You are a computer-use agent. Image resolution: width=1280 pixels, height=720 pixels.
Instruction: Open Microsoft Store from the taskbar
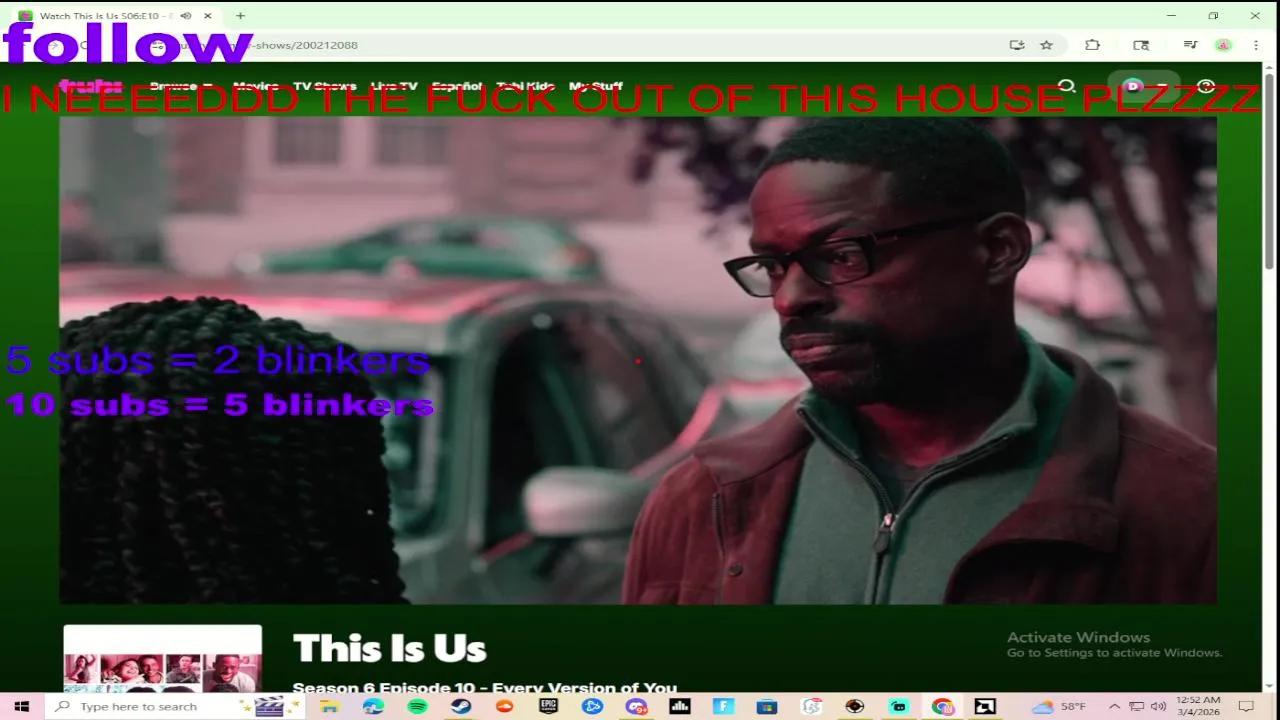tap(767, 706)
